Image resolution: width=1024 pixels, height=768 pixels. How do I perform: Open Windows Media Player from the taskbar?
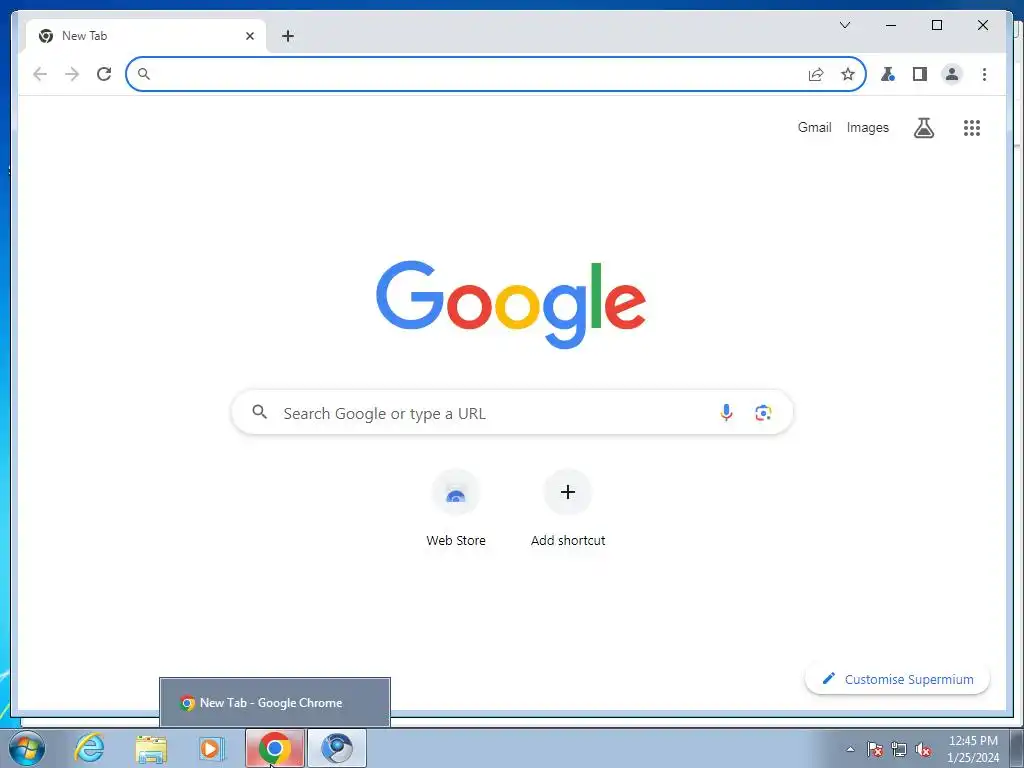click(212, 748)
